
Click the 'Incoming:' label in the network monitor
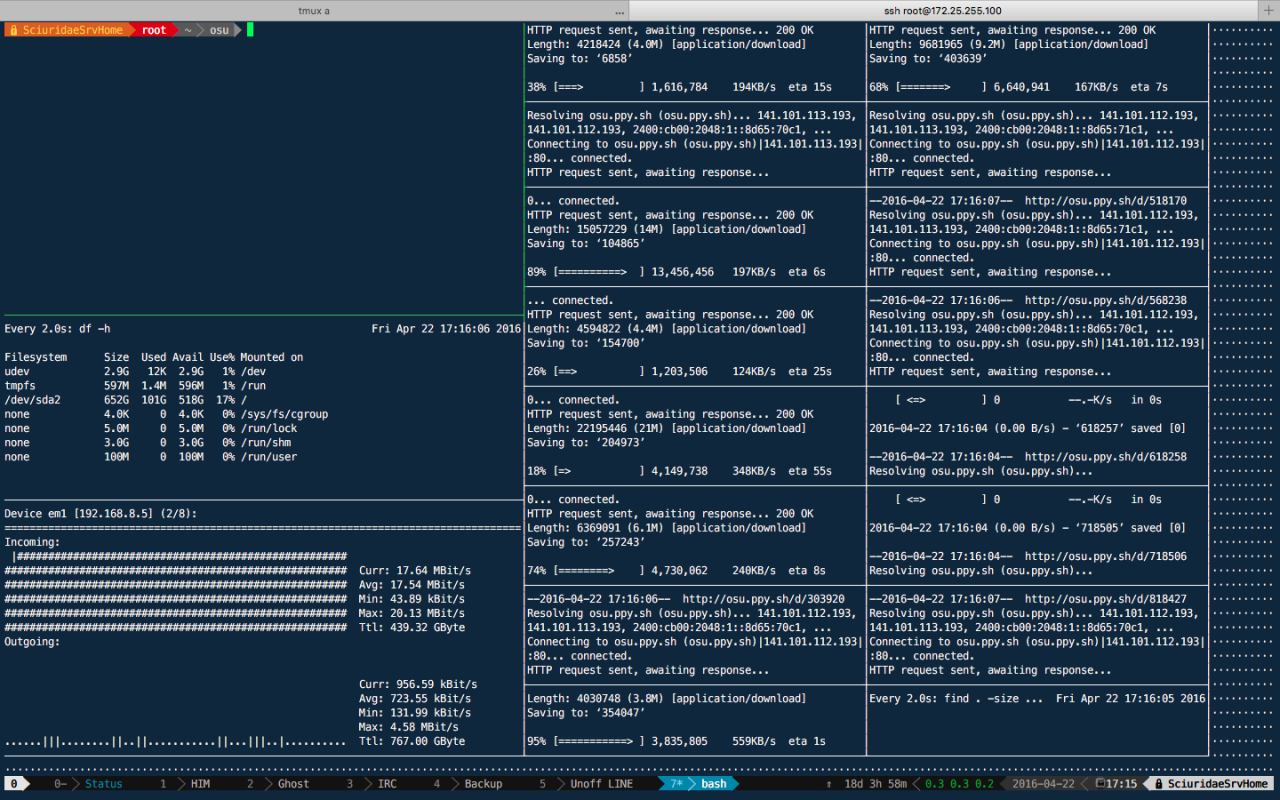point(32,542)
